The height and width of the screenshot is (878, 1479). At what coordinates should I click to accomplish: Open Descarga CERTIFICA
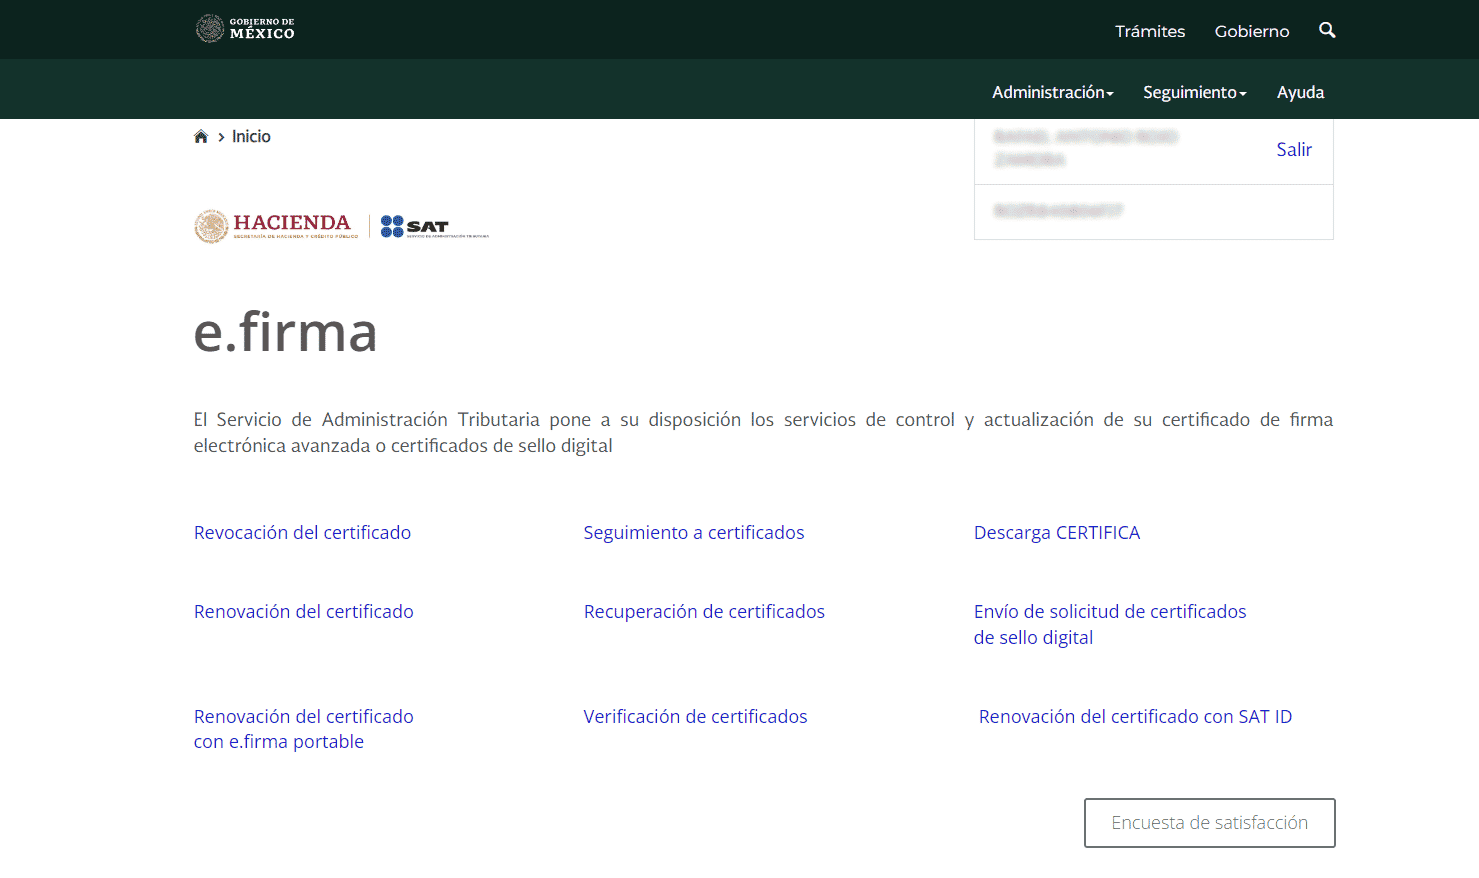coord(1057,532)
